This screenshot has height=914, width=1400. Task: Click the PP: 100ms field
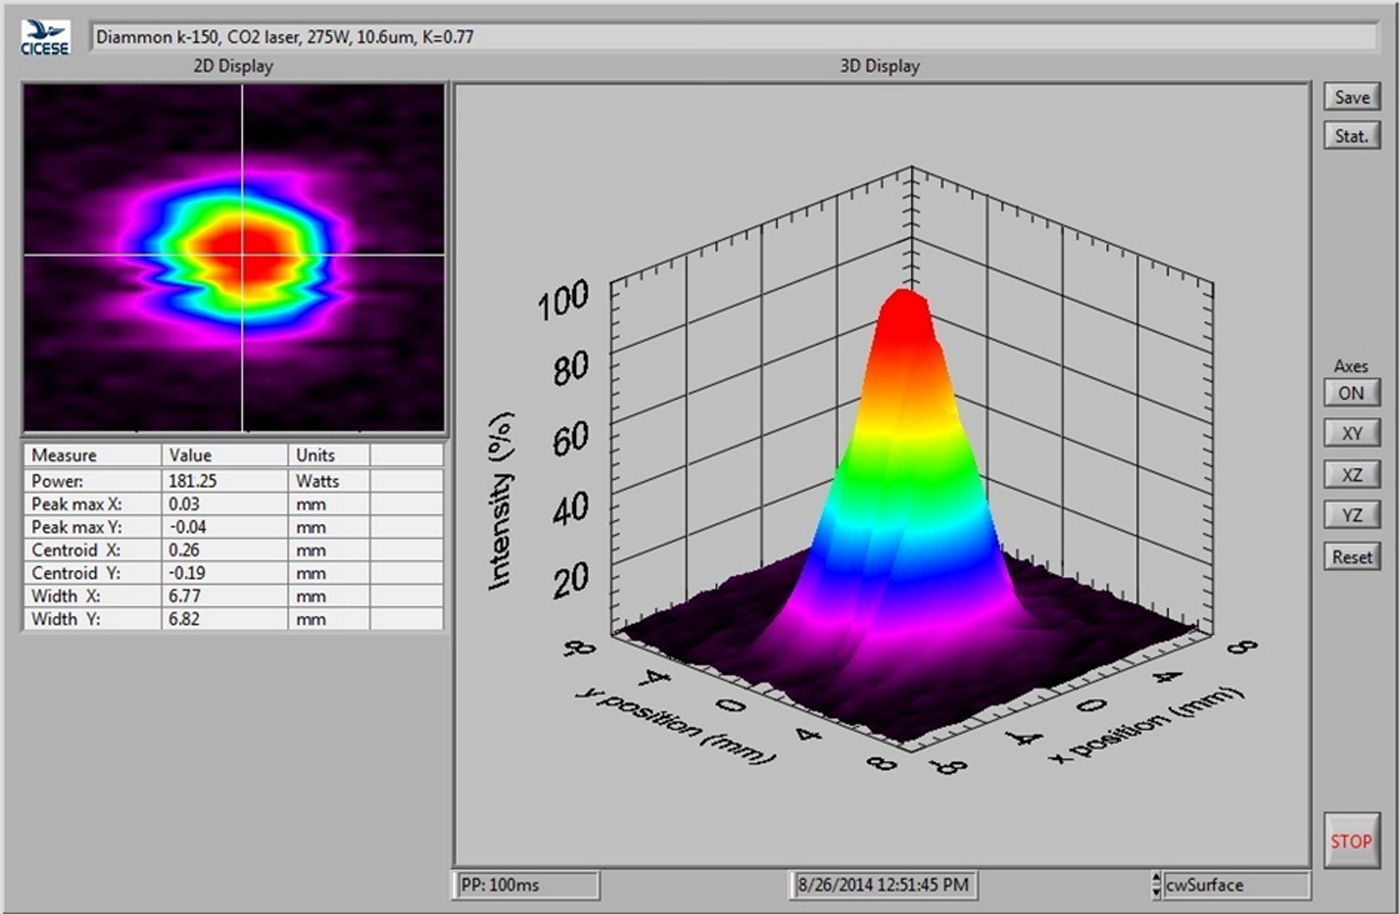tap(527, 885)
